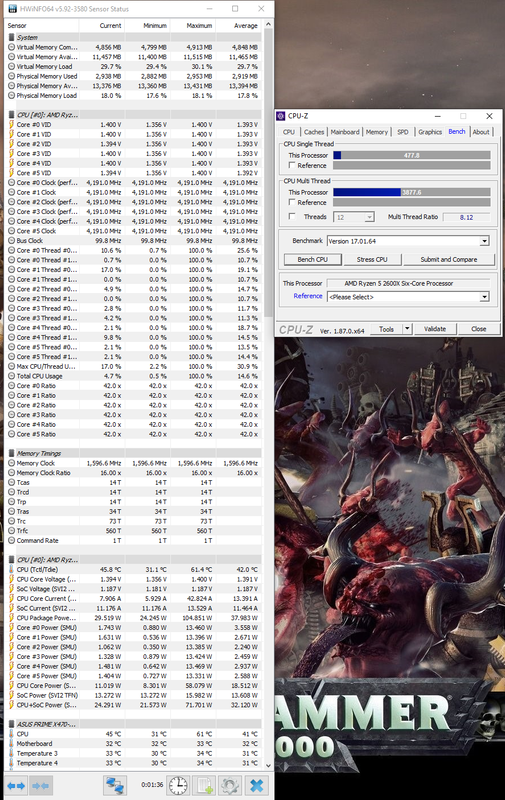Click the Tcas row icon

point(12,482)
